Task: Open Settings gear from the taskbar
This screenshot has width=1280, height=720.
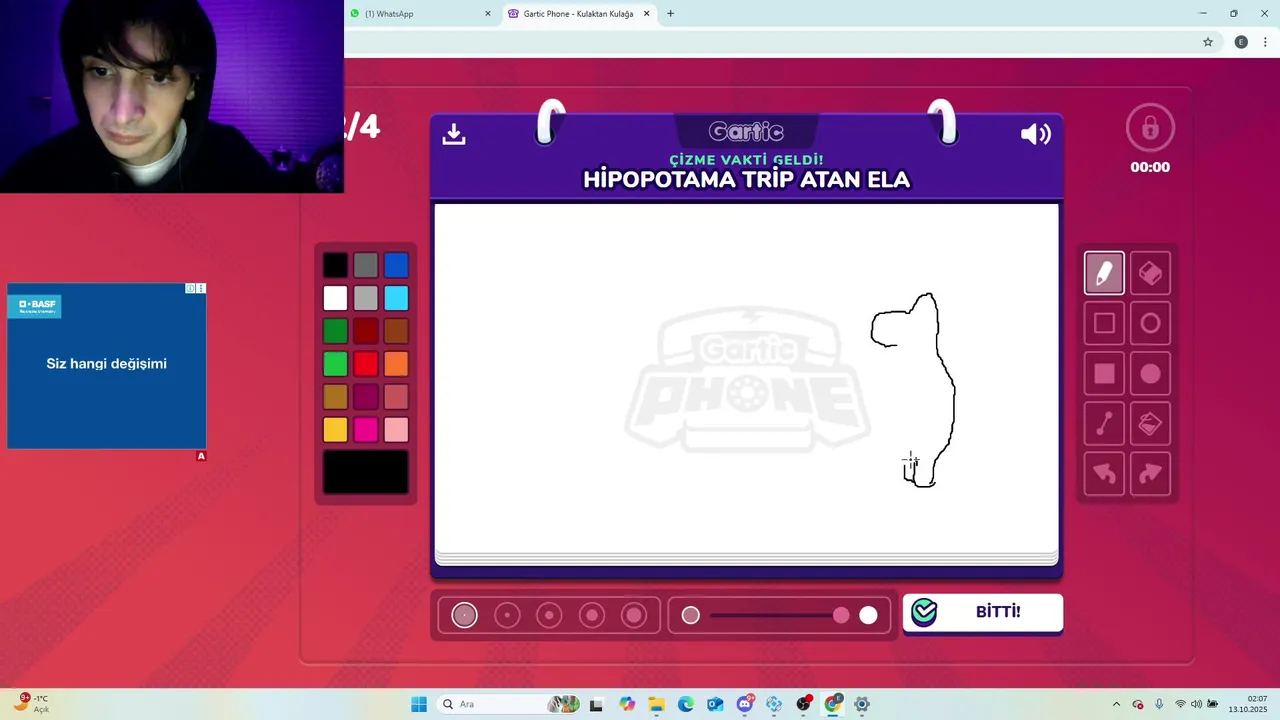Action: [862, 704]
